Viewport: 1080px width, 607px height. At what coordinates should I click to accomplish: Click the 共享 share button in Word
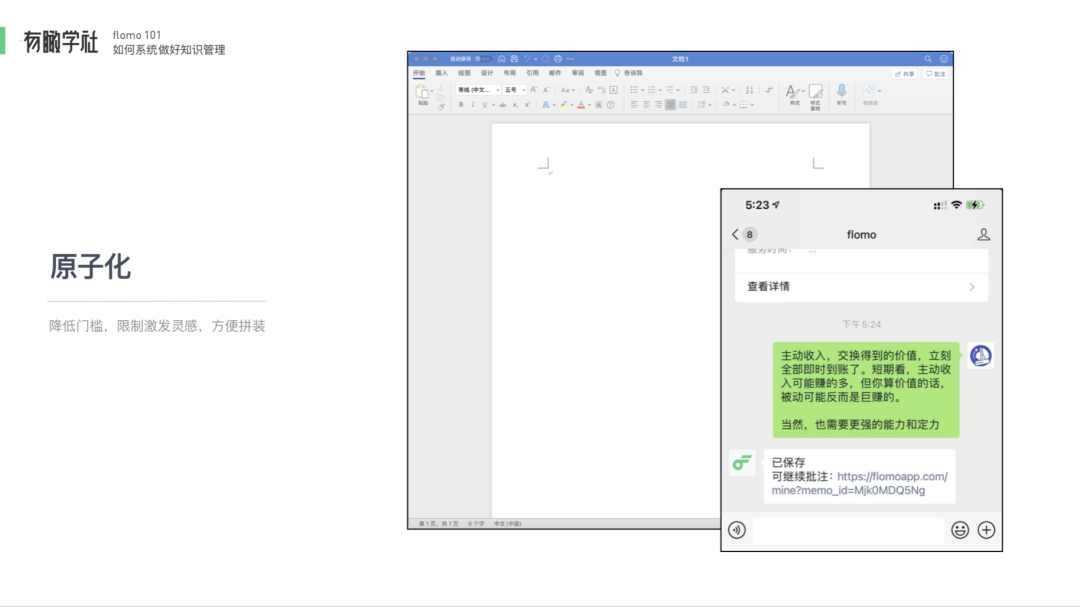tap(904, 74)
